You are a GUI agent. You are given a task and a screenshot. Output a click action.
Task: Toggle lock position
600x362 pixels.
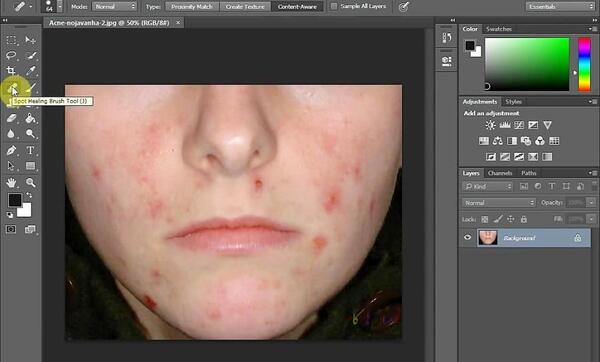click(510, 219)
